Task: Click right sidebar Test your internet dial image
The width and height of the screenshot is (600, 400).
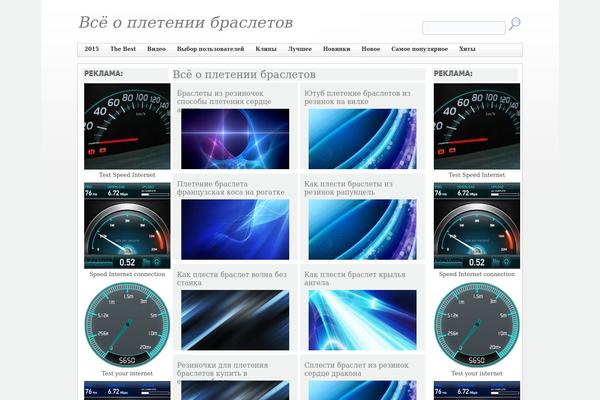Action: [477, 325]
